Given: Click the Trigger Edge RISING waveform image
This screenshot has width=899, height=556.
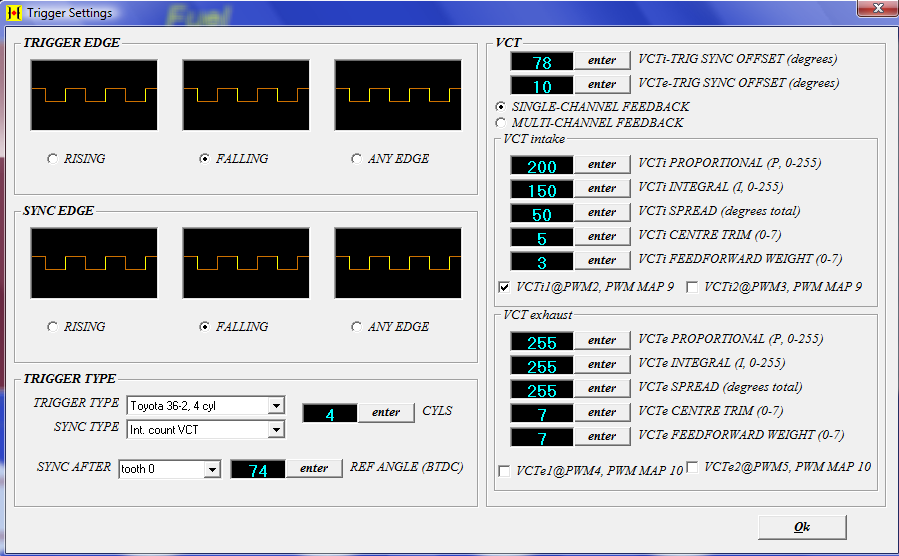Looking at the screenshot, I should tap(94, 95).
